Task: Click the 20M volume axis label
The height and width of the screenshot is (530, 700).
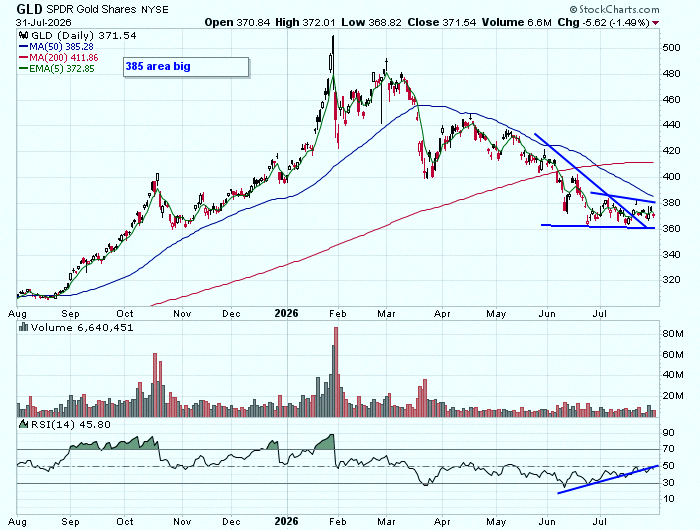Action: tap(673, 396)
